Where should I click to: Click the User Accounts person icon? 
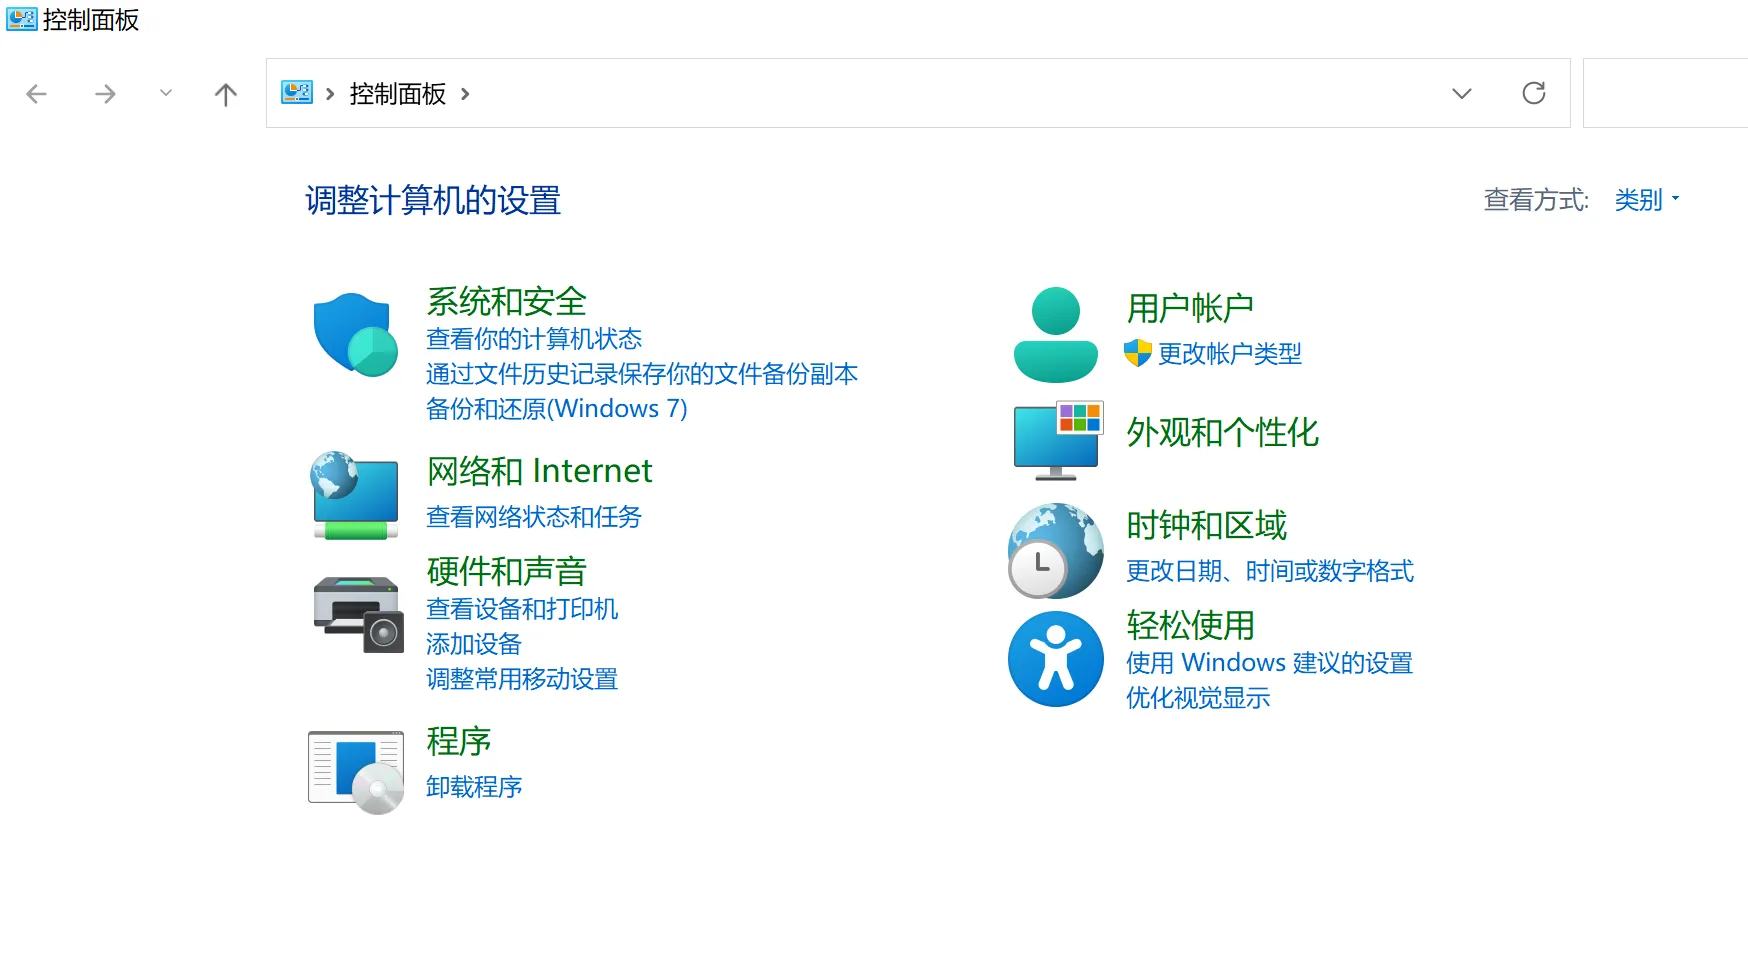point(1055,334)
